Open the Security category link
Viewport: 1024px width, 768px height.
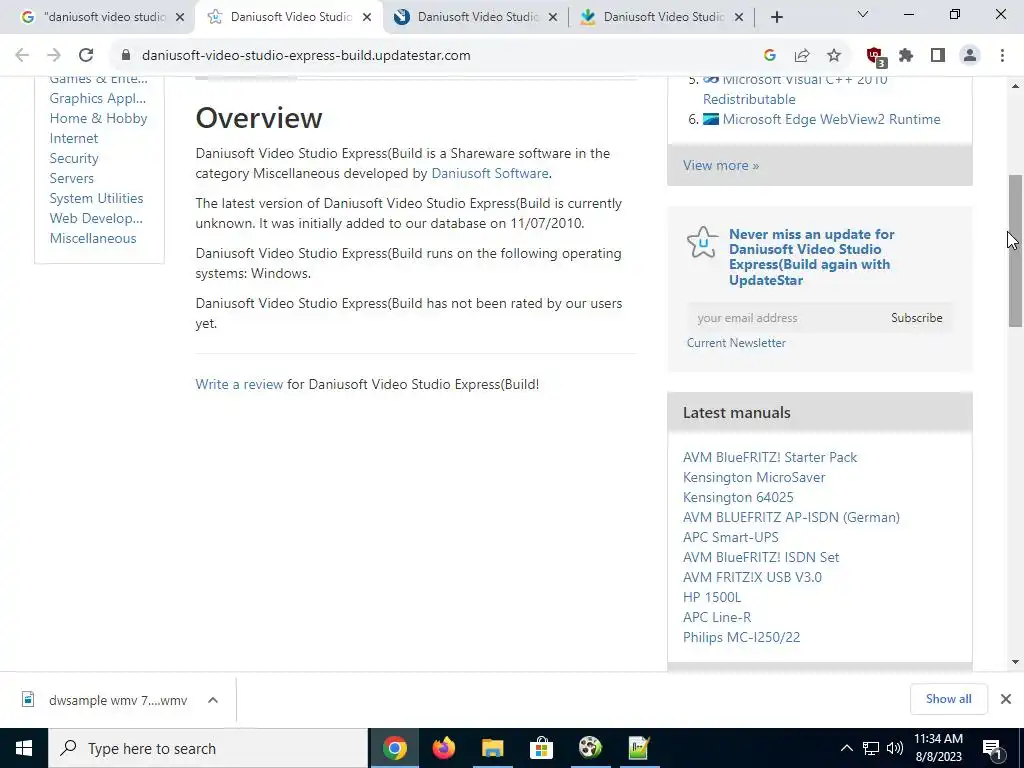tap(74, 159)
